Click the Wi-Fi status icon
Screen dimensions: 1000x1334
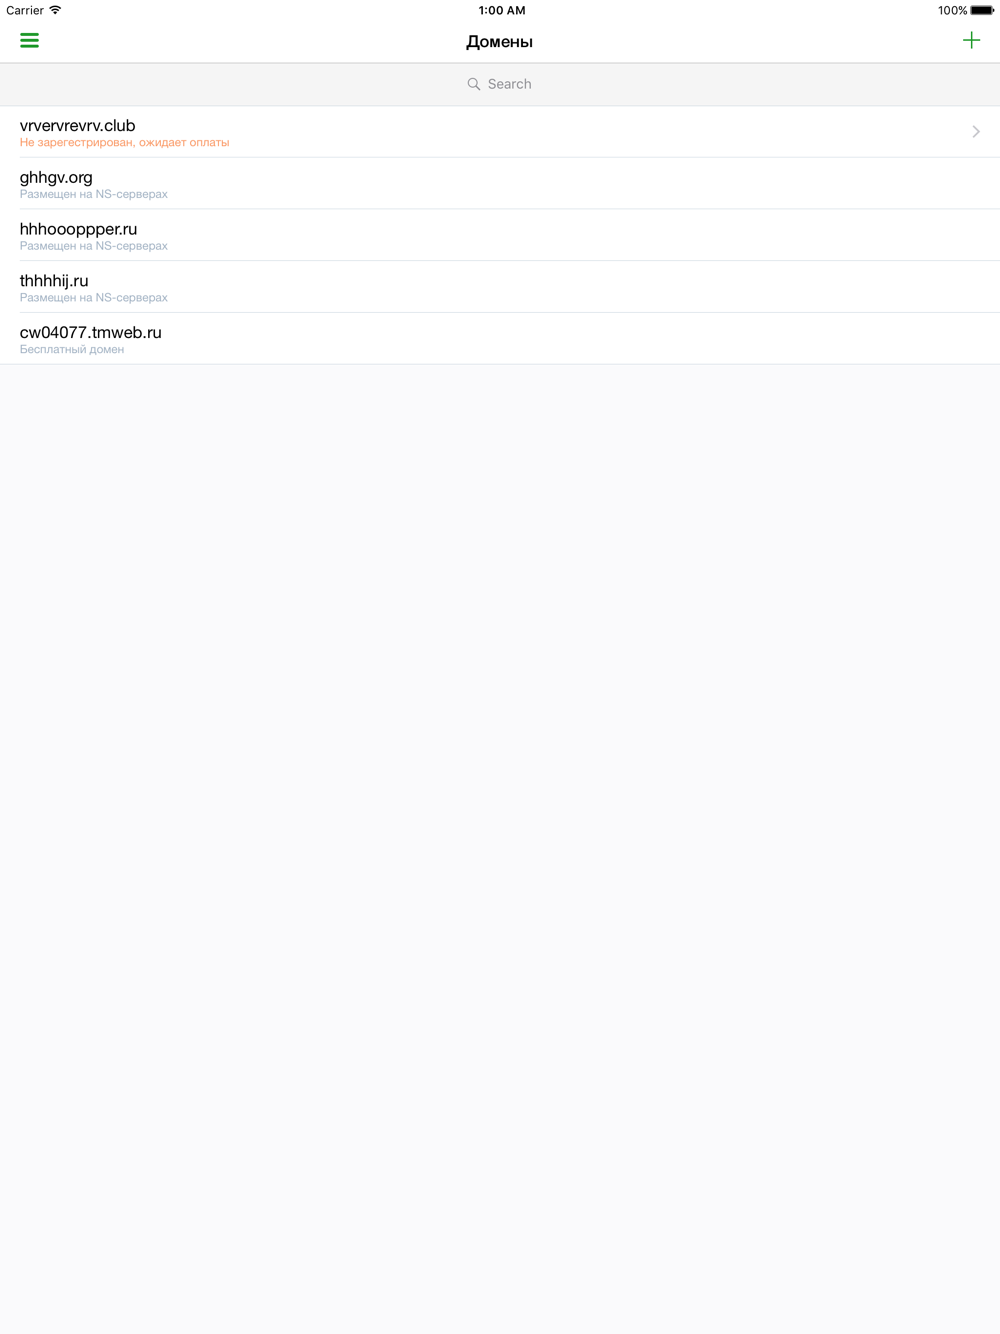click(56, 10)
